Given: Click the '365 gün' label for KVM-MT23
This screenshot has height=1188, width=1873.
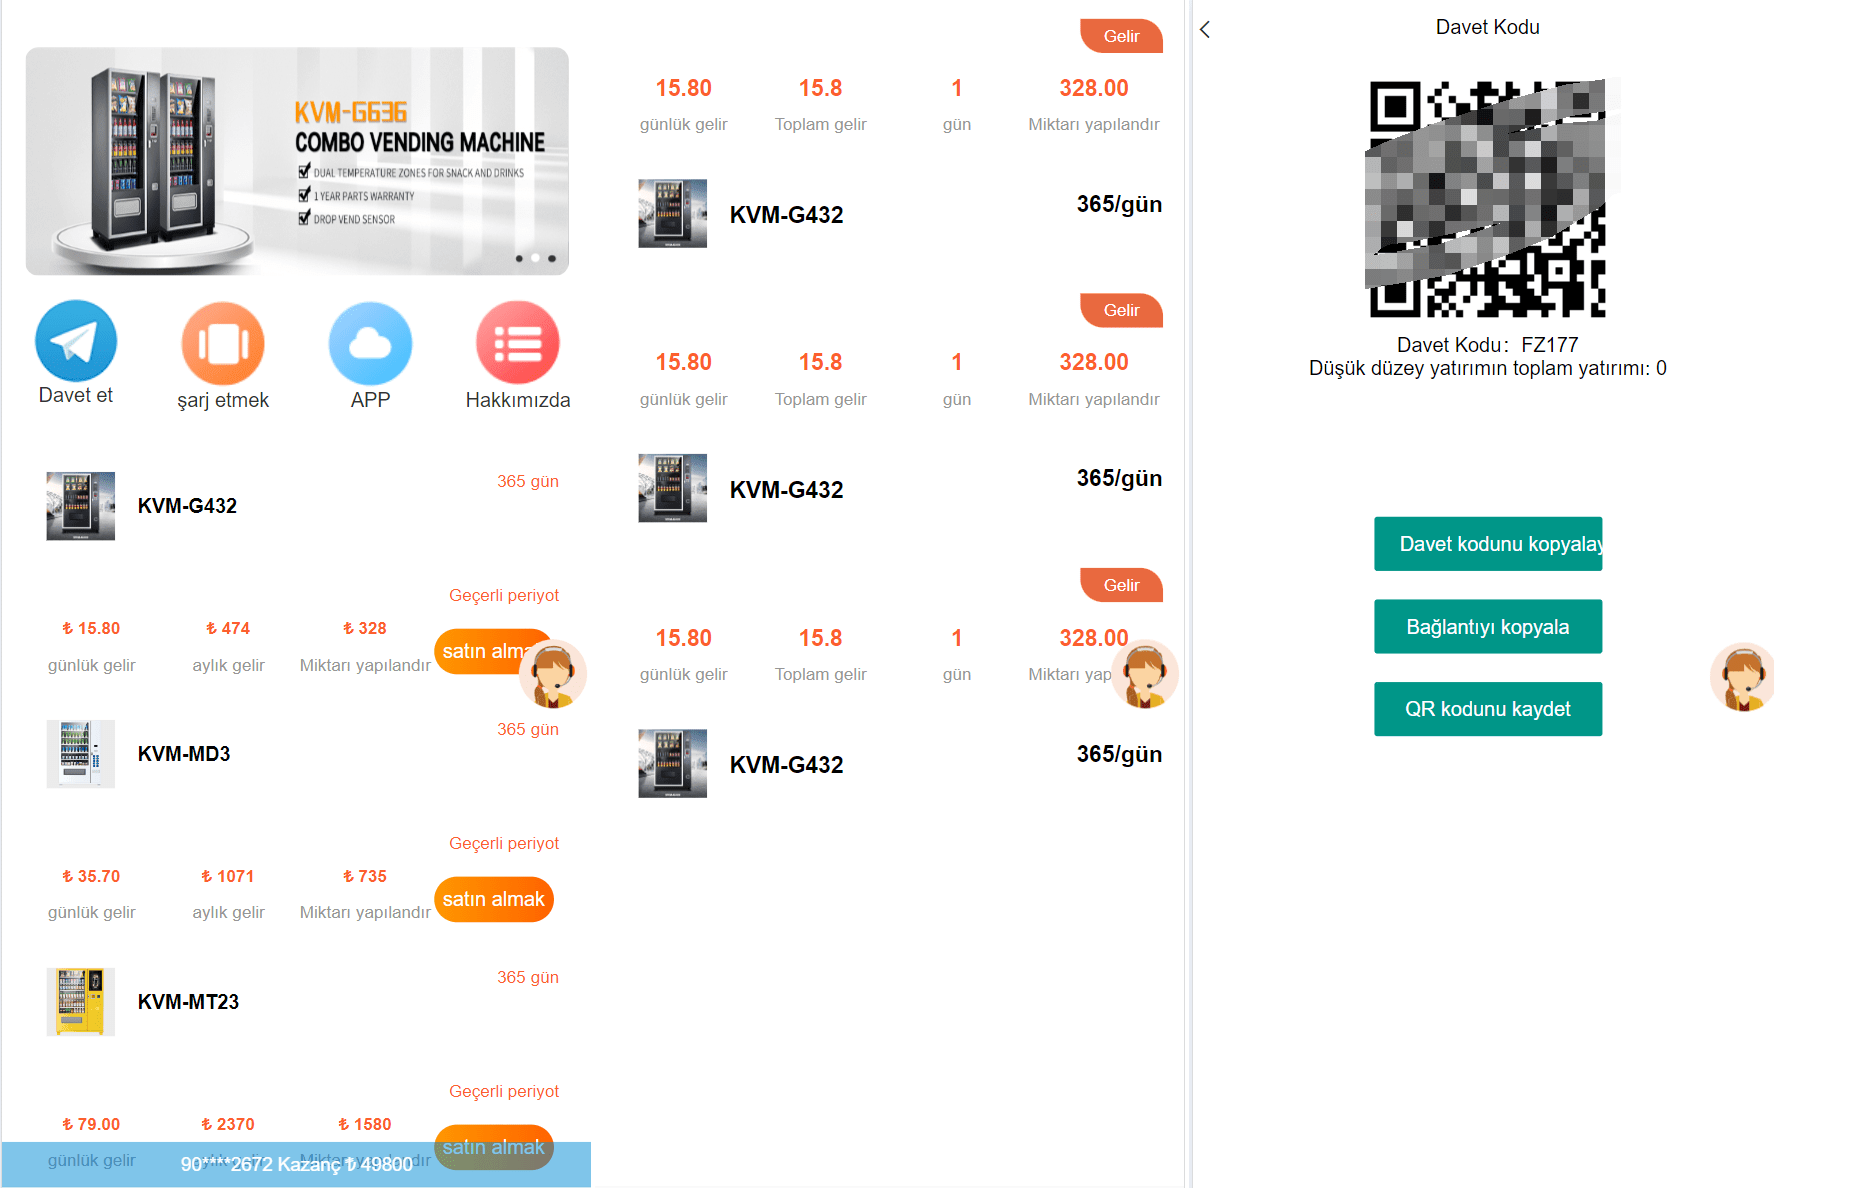Looking at the screenshot, I should [x=528, y=977].
